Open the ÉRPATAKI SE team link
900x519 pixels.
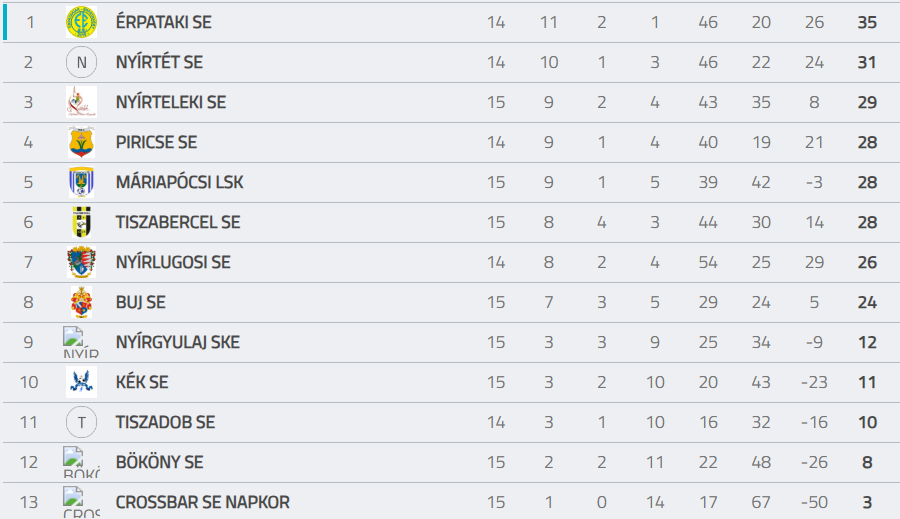[164, 22]
